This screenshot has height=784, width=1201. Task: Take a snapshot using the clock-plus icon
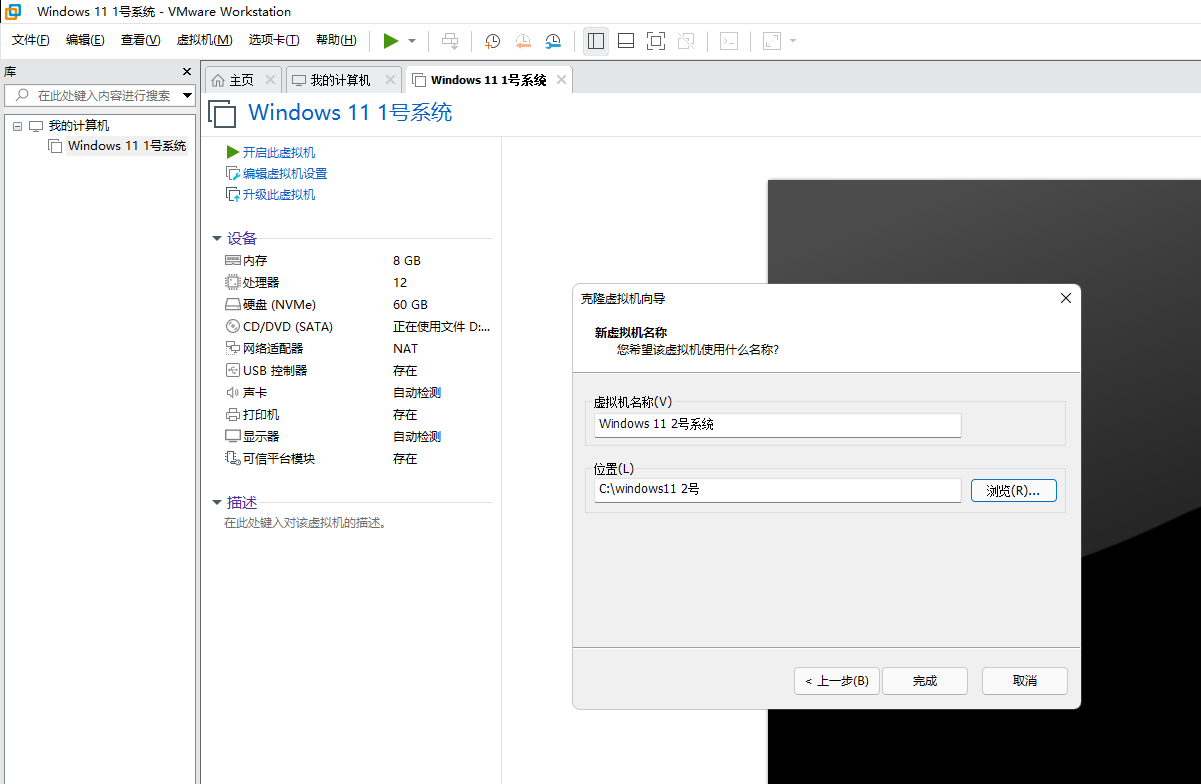493,41
